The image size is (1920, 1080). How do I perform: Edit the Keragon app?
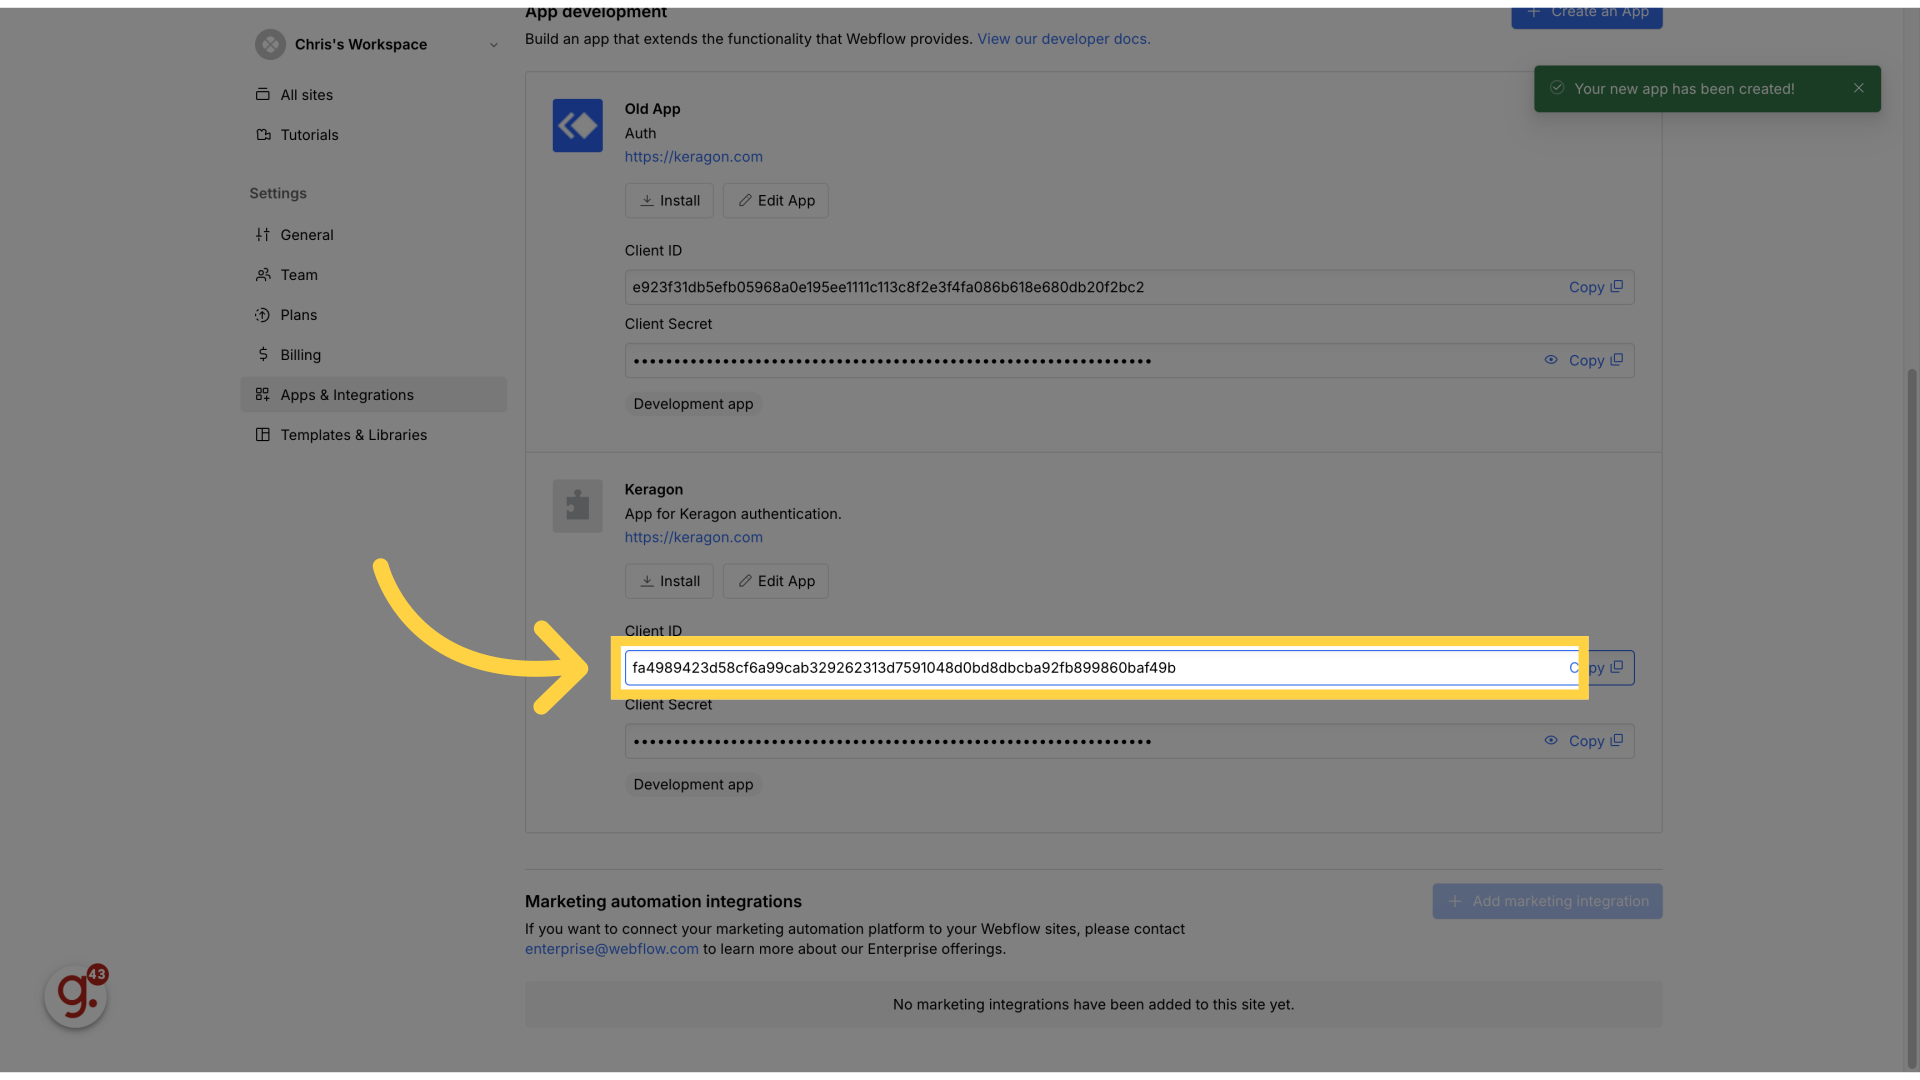click(776, 582)
